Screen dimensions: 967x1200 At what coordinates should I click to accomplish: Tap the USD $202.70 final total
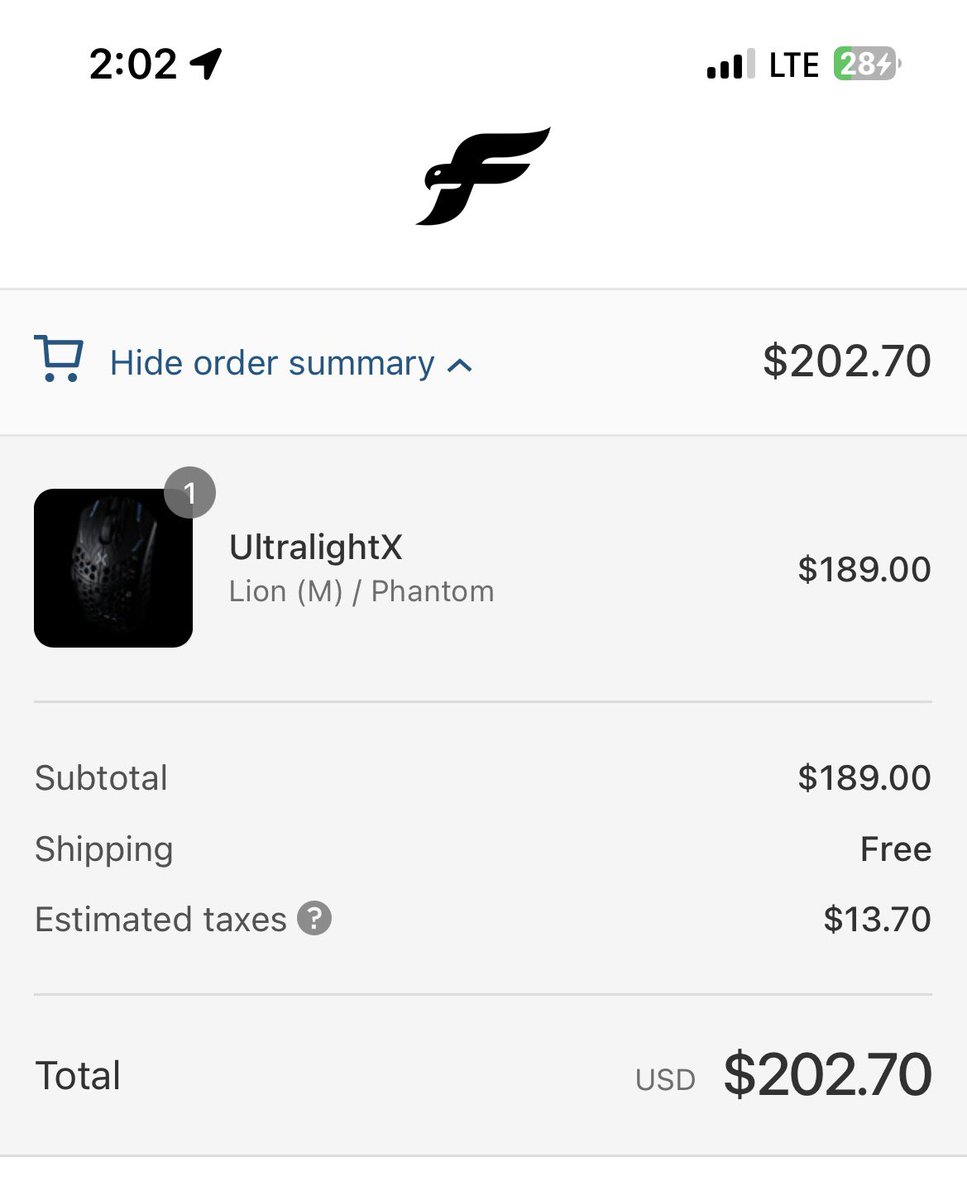tap(783, 1075)
